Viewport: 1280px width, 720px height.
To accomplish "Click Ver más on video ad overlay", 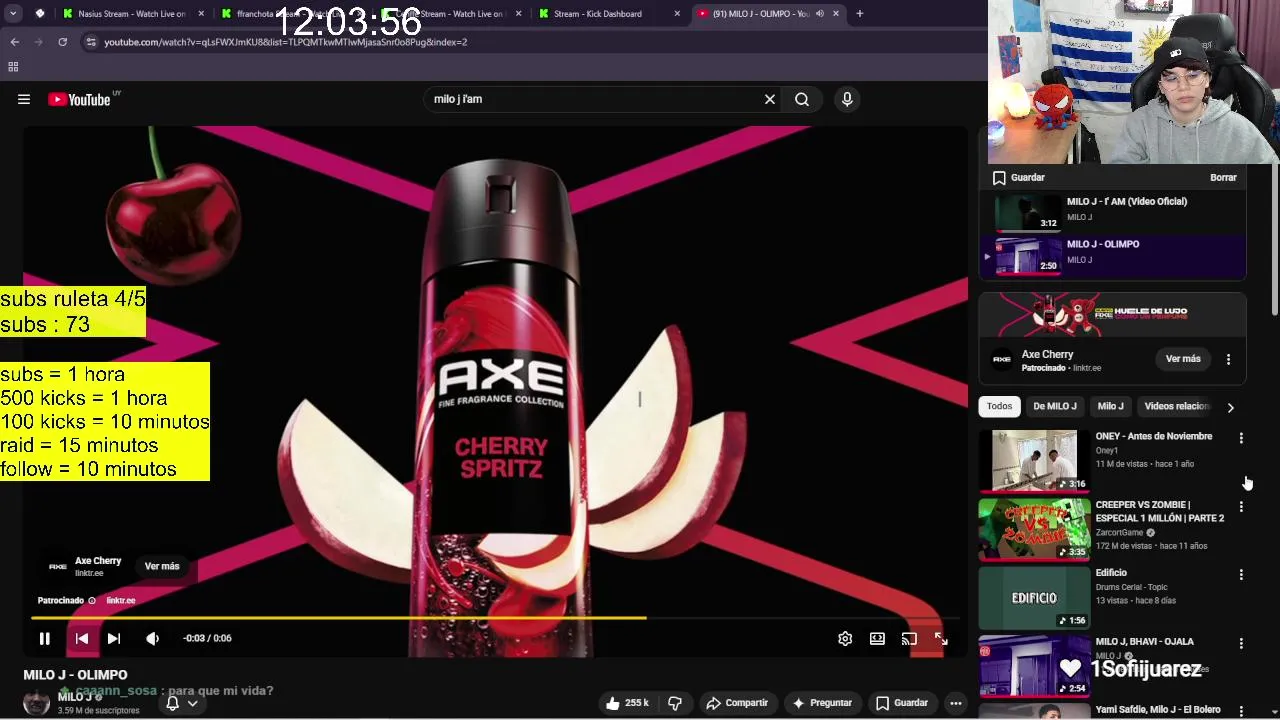I will click(x=162, y=566).
